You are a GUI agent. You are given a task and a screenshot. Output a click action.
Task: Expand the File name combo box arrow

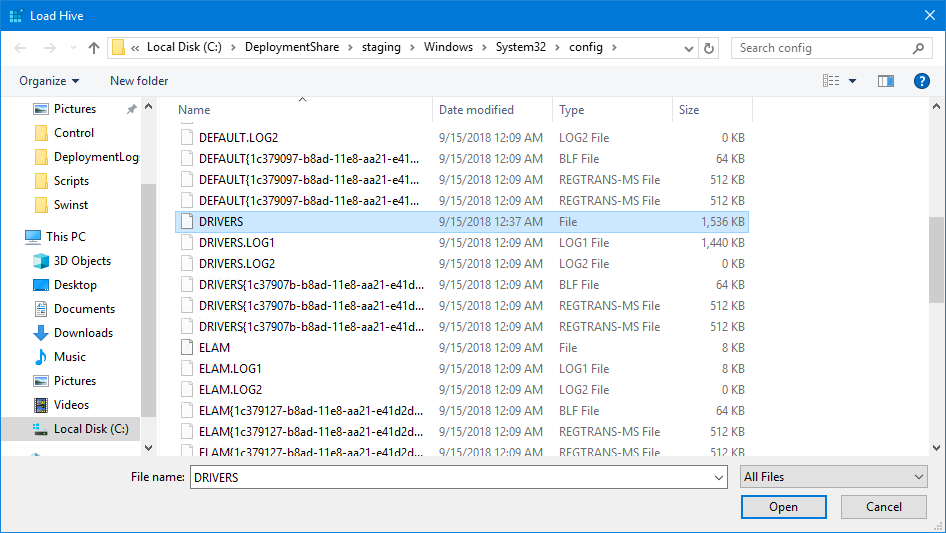(718, 478)
